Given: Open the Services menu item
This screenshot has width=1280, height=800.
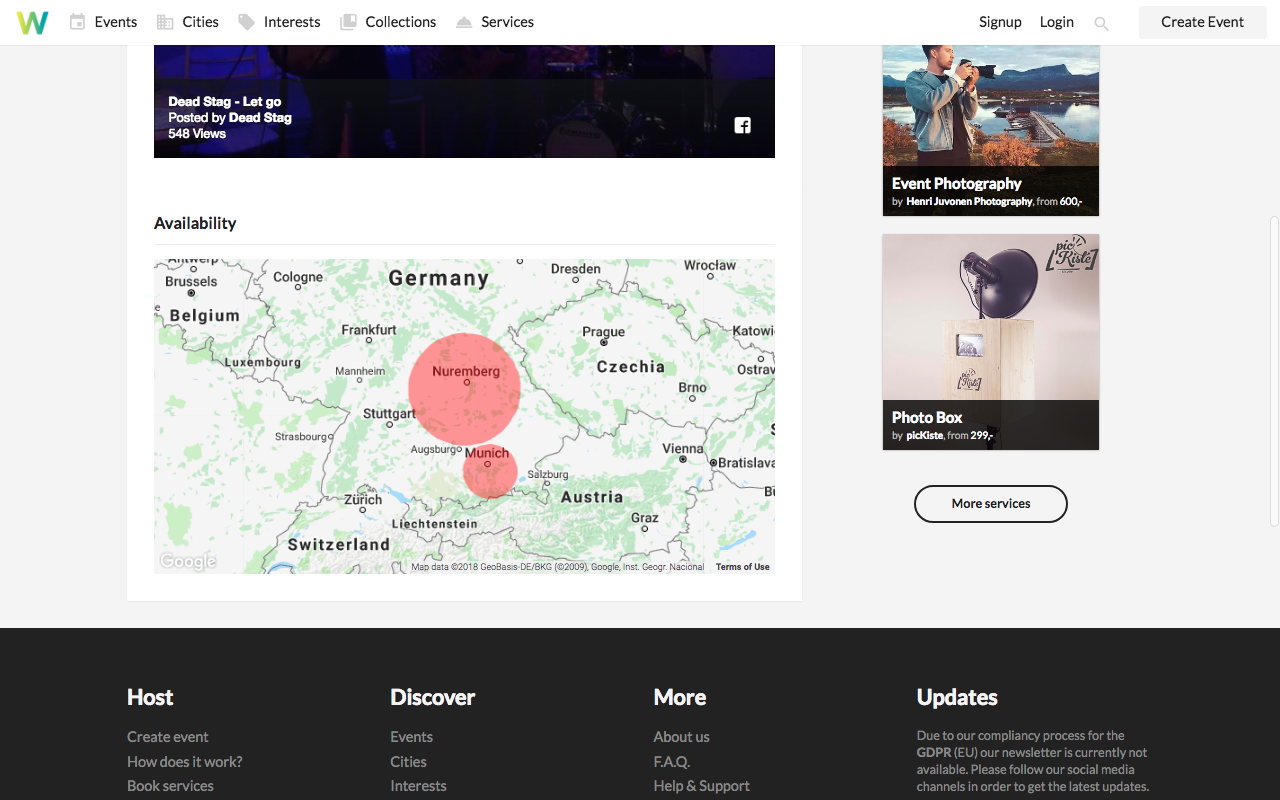Looking at the screenshot, I should click(x=507, y=22).
